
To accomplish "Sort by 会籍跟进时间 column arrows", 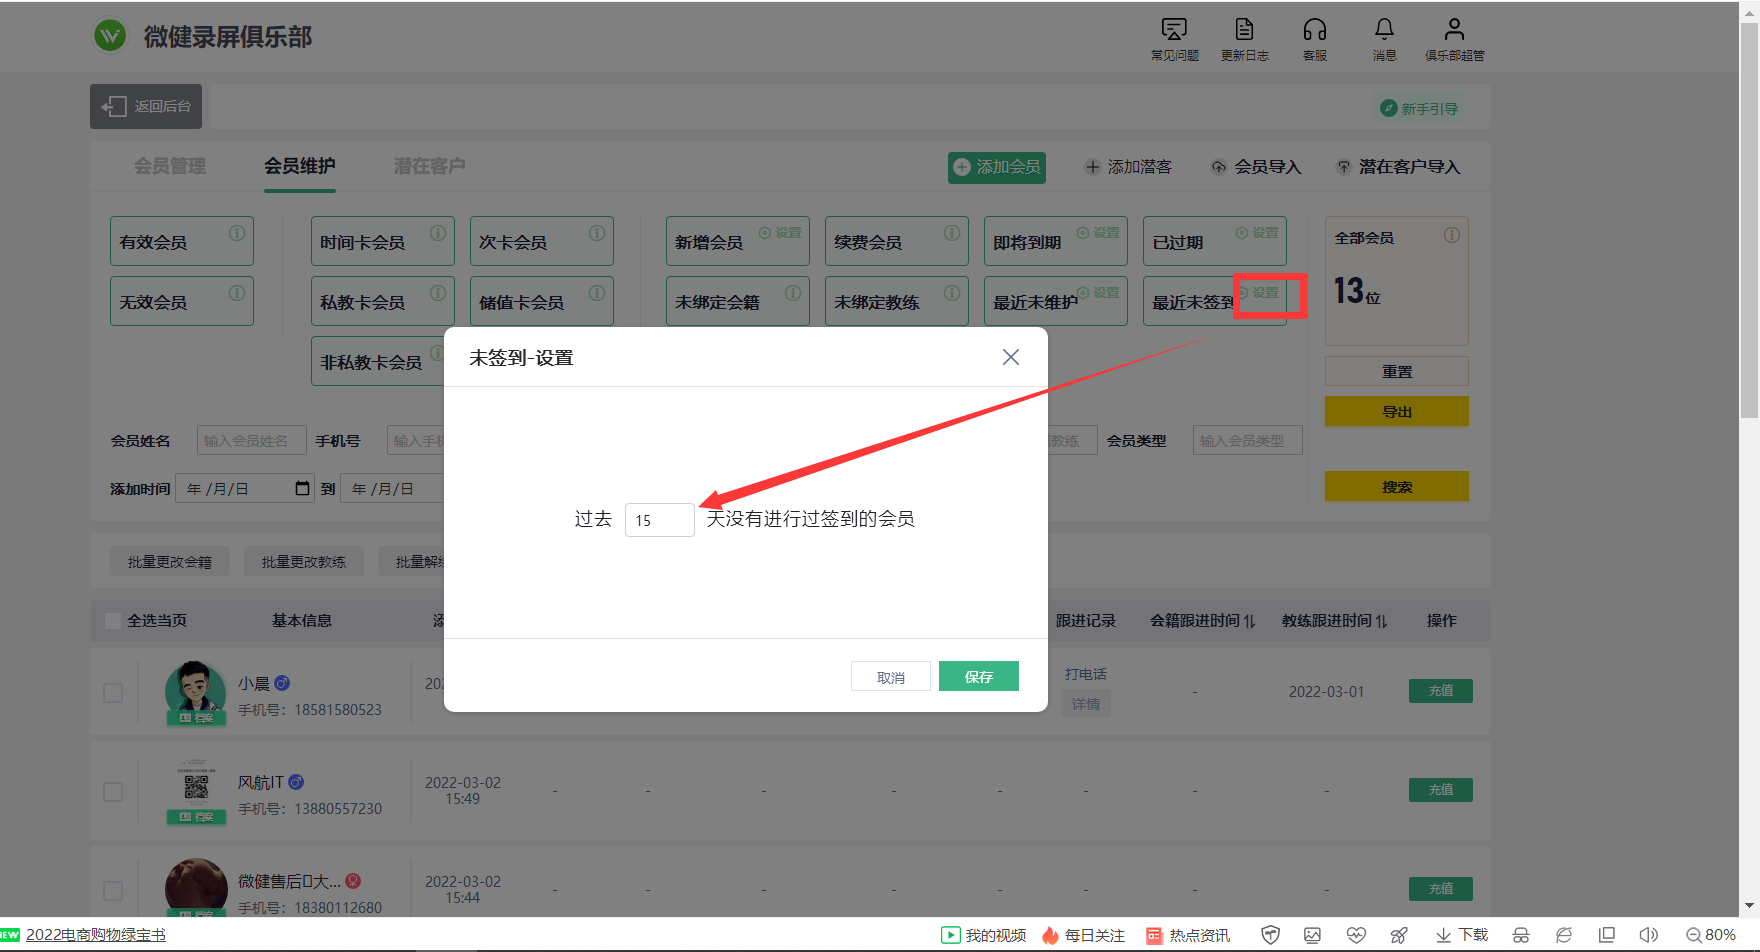I will pos(1249,621).
